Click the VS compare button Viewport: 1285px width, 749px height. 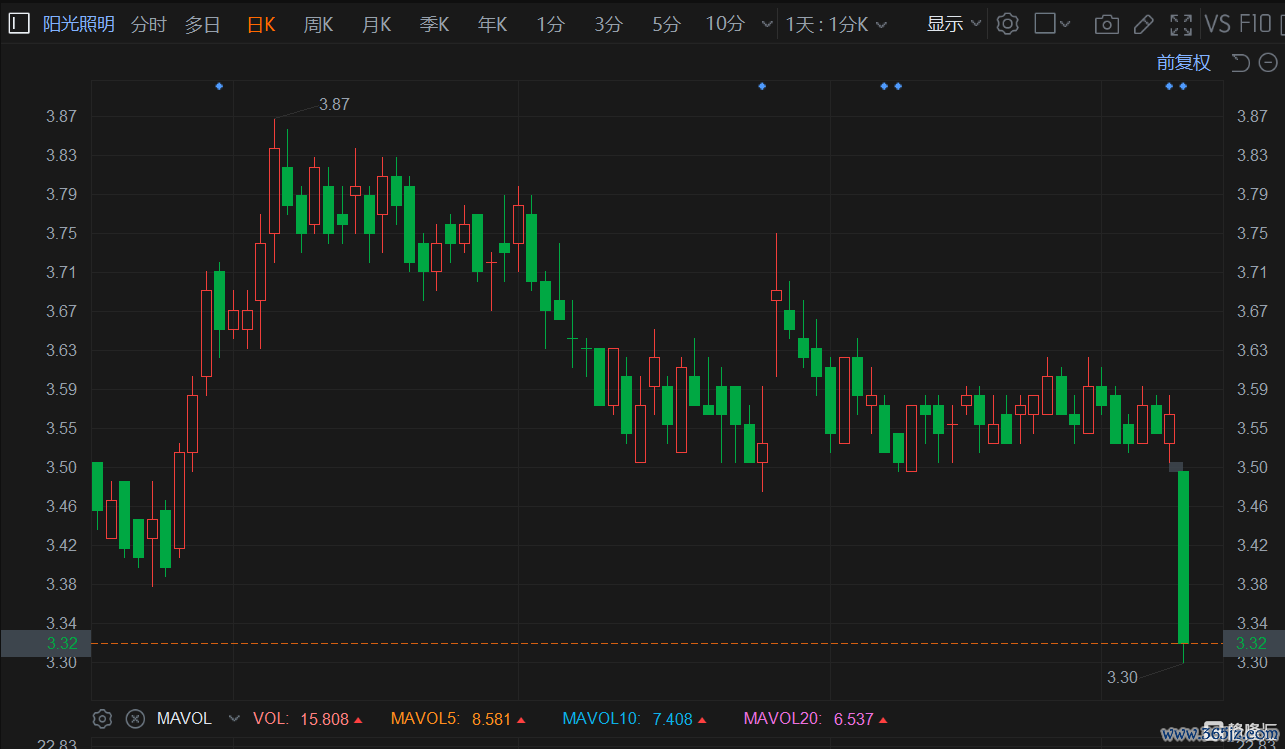1217,24
